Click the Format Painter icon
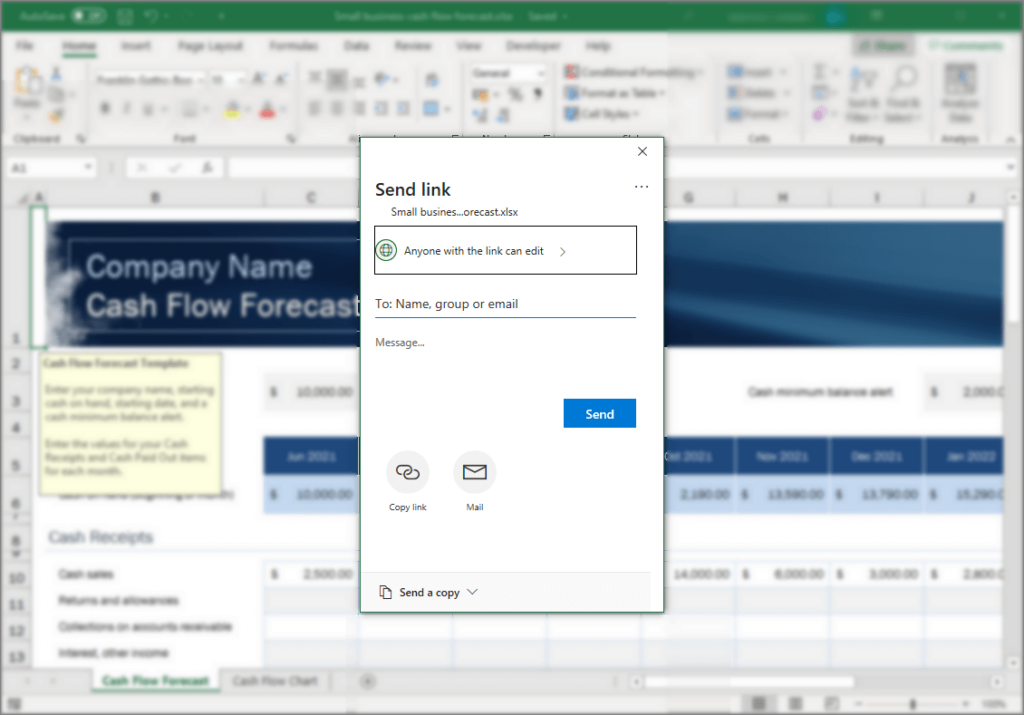This screenshot has width=1024, height=715. 57,116
